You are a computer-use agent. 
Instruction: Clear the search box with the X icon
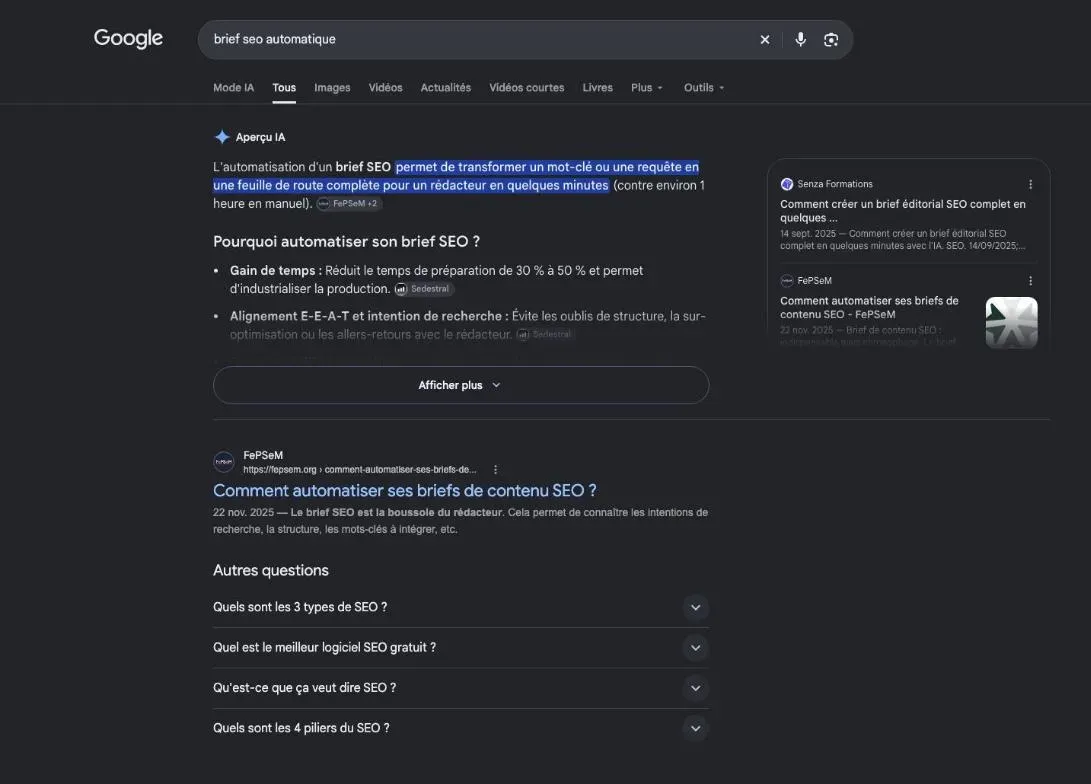tap(765, 40)
